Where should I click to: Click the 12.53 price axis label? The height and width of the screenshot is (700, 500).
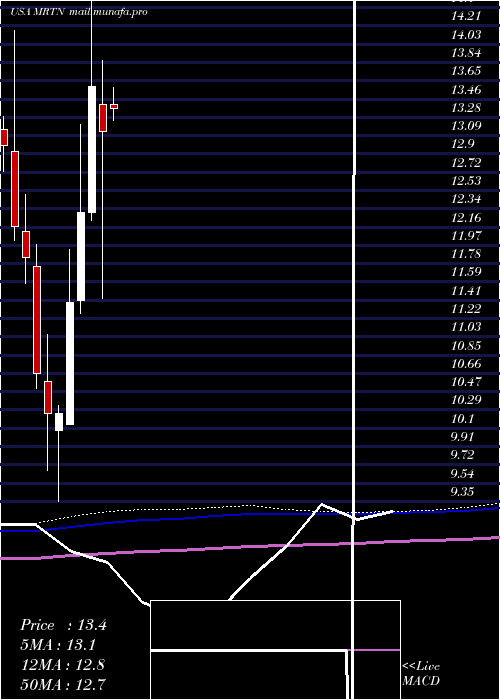466,180
